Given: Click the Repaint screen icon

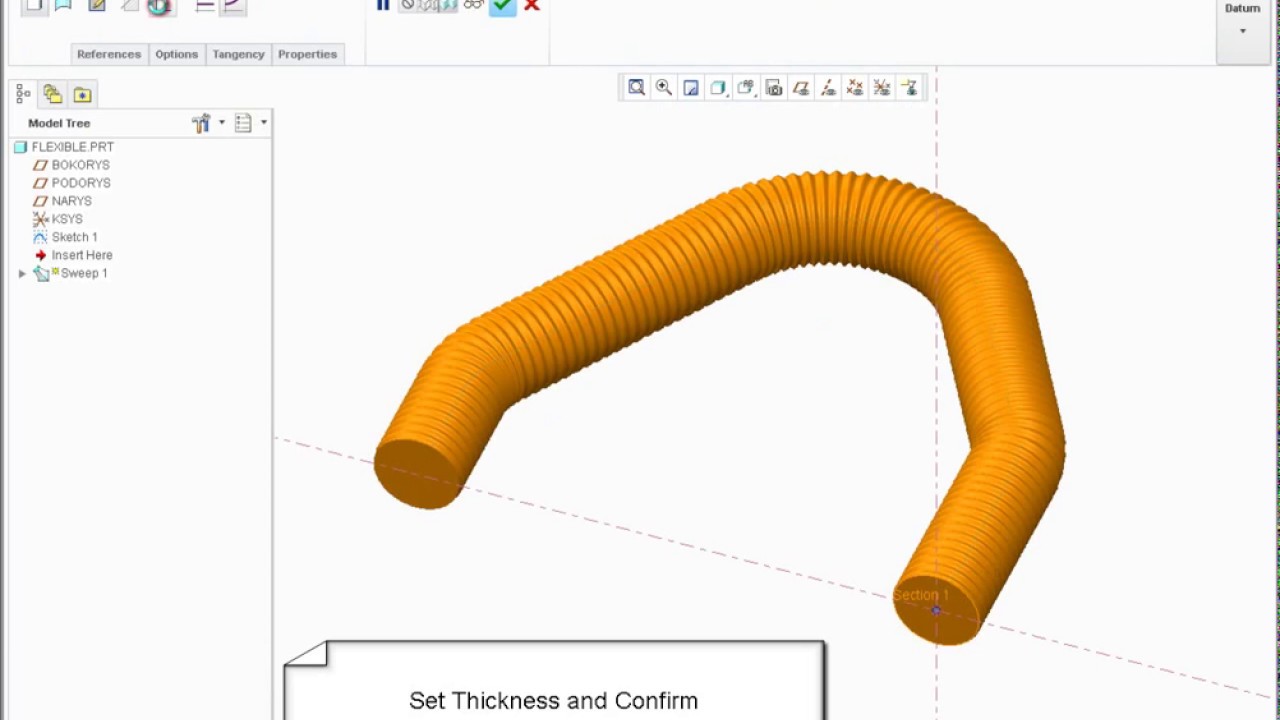Looking at the screenshot, I should (690, 88).
